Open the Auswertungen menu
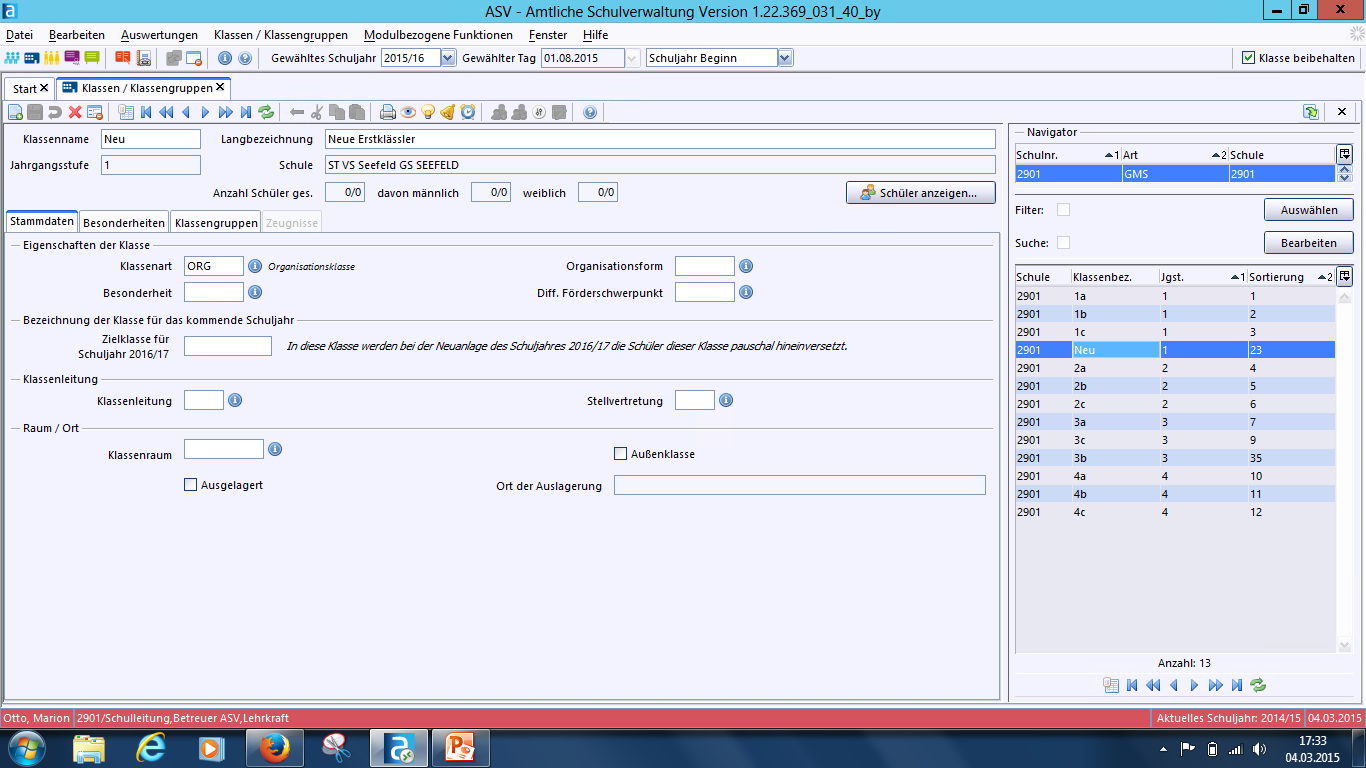This screenshot has width=1366, height=768. pos(159,35)
